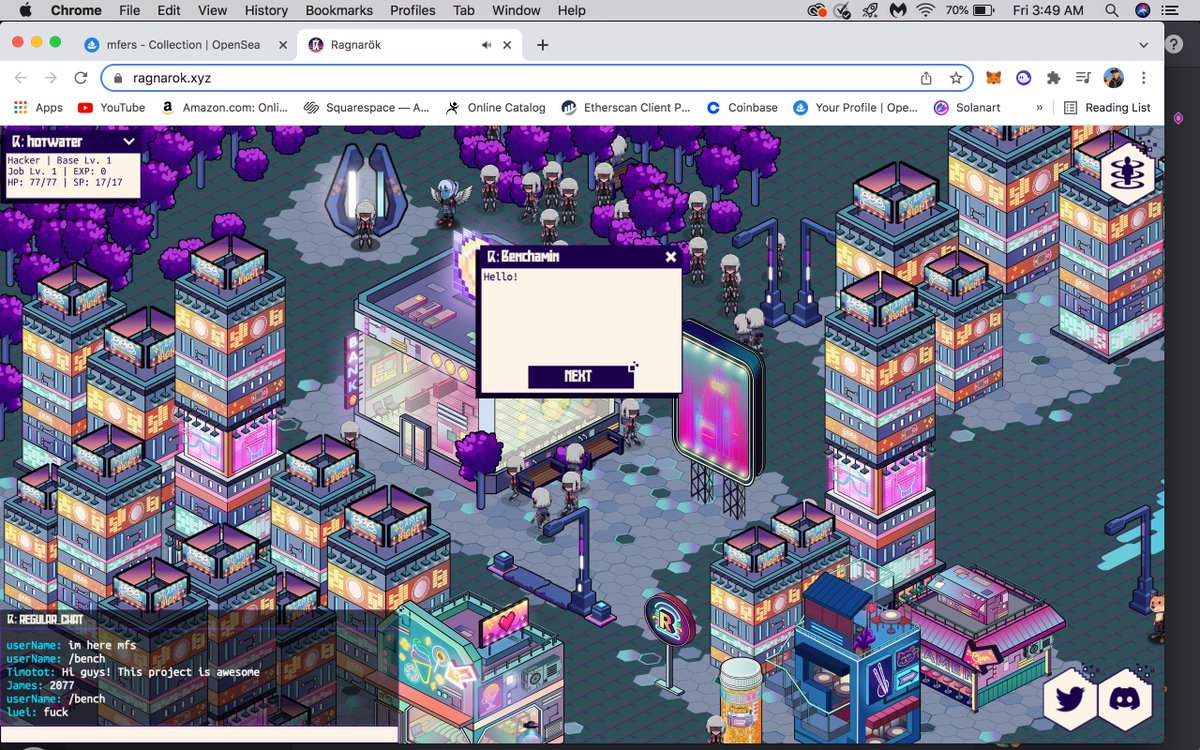Open Malwarebytes menu bar icon
This screenshot has width=1200, height=750.
coord(898,10)
